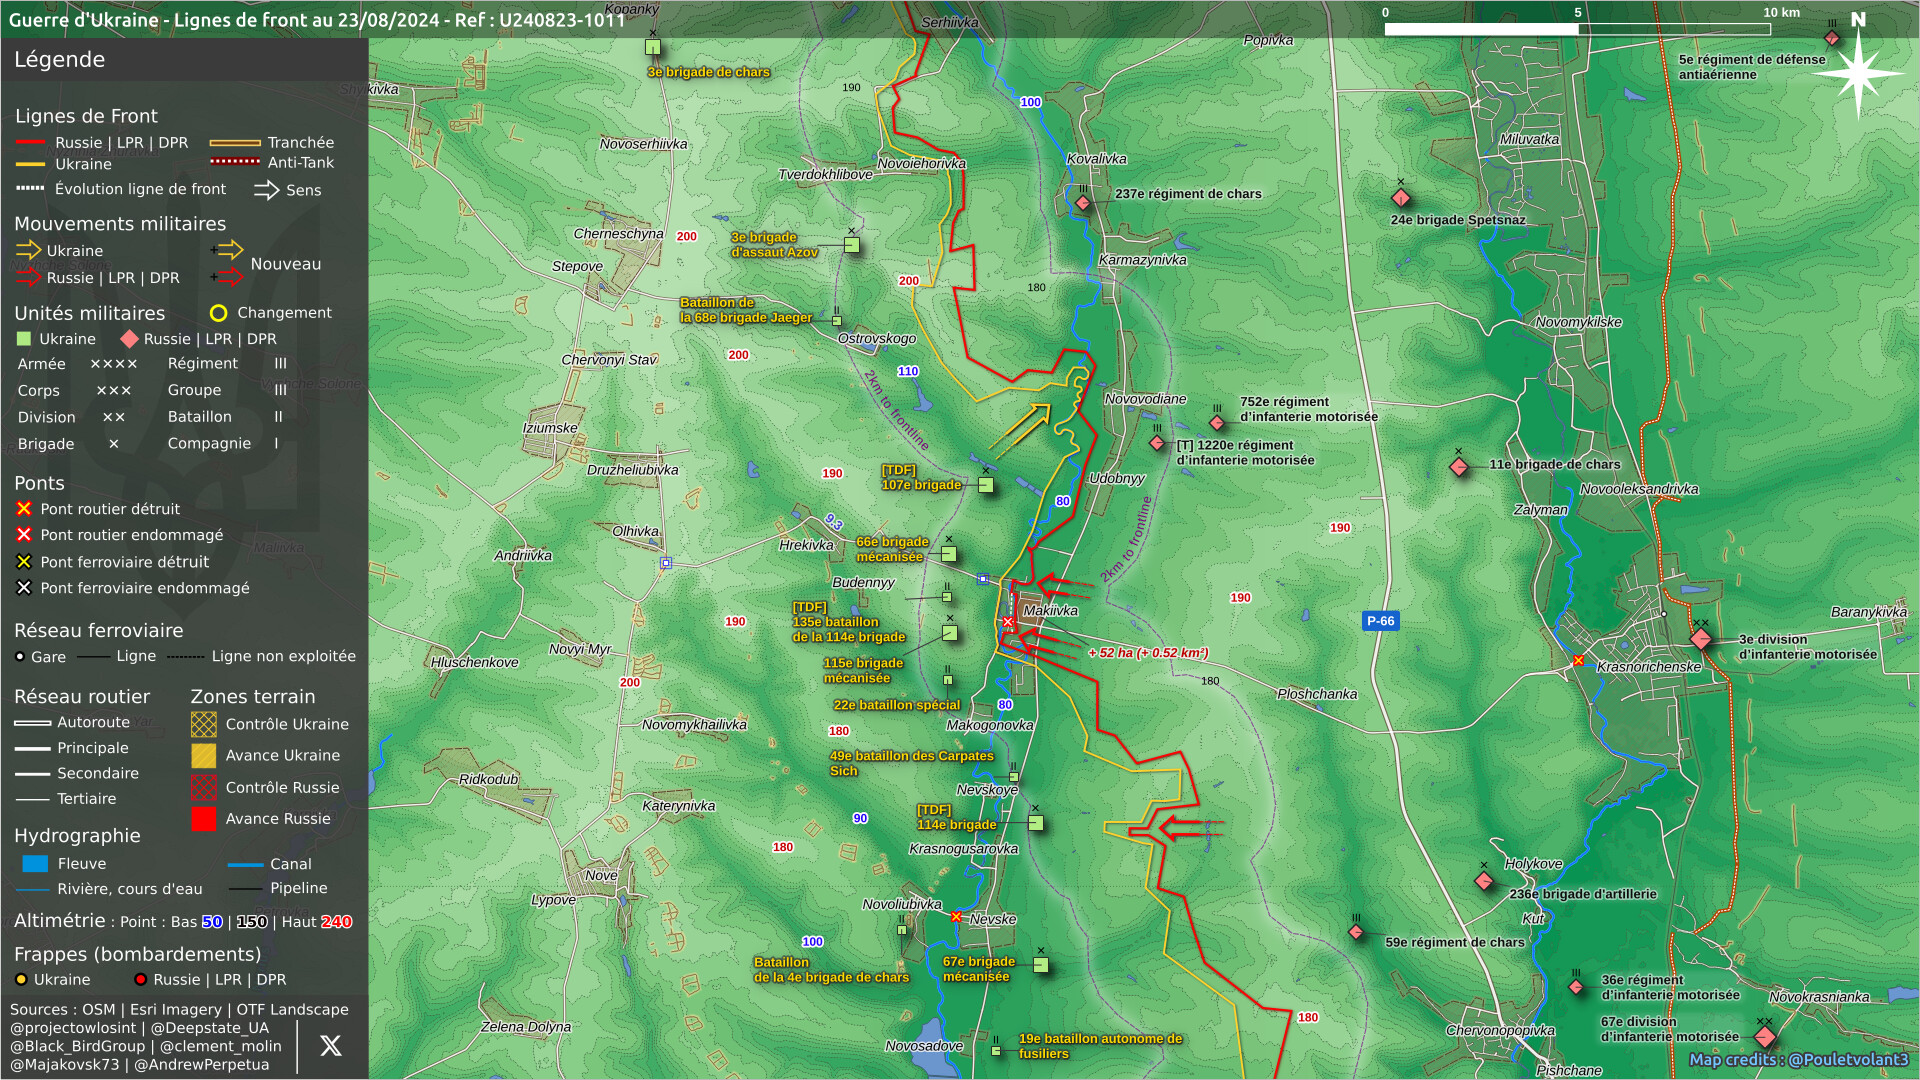Click the damaged bridge icon at Makiivka
Viewport: 1920px width, 1080px height.
click(1009, 623)
